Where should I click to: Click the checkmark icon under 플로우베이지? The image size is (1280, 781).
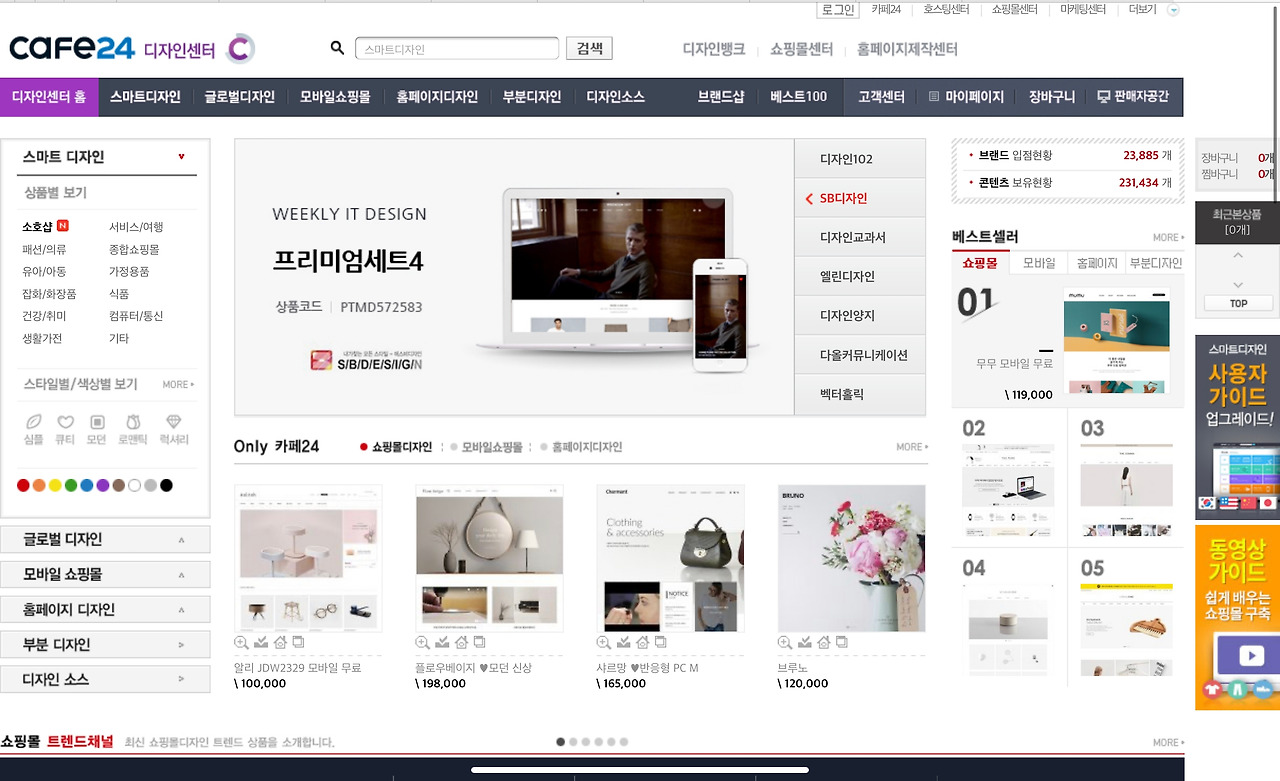442,642
